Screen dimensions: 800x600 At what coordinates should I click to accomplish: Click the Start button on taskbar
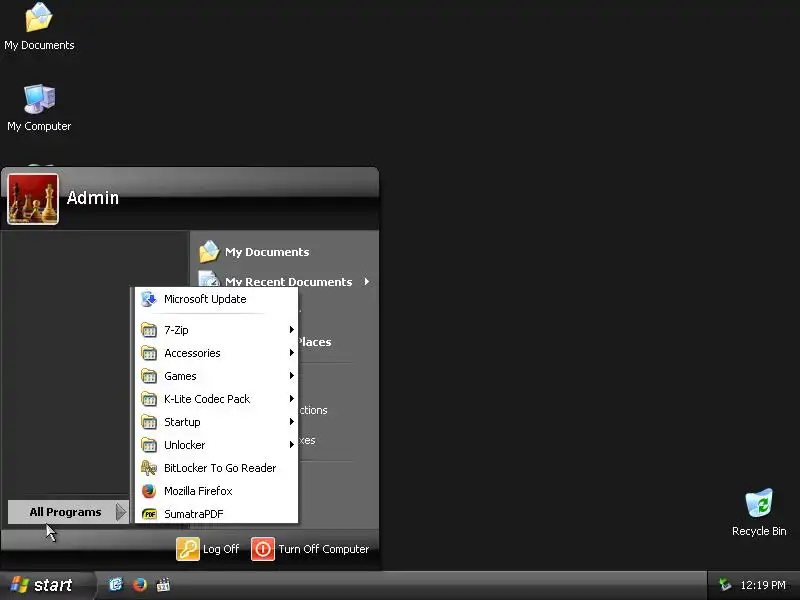tap(46, 585)
